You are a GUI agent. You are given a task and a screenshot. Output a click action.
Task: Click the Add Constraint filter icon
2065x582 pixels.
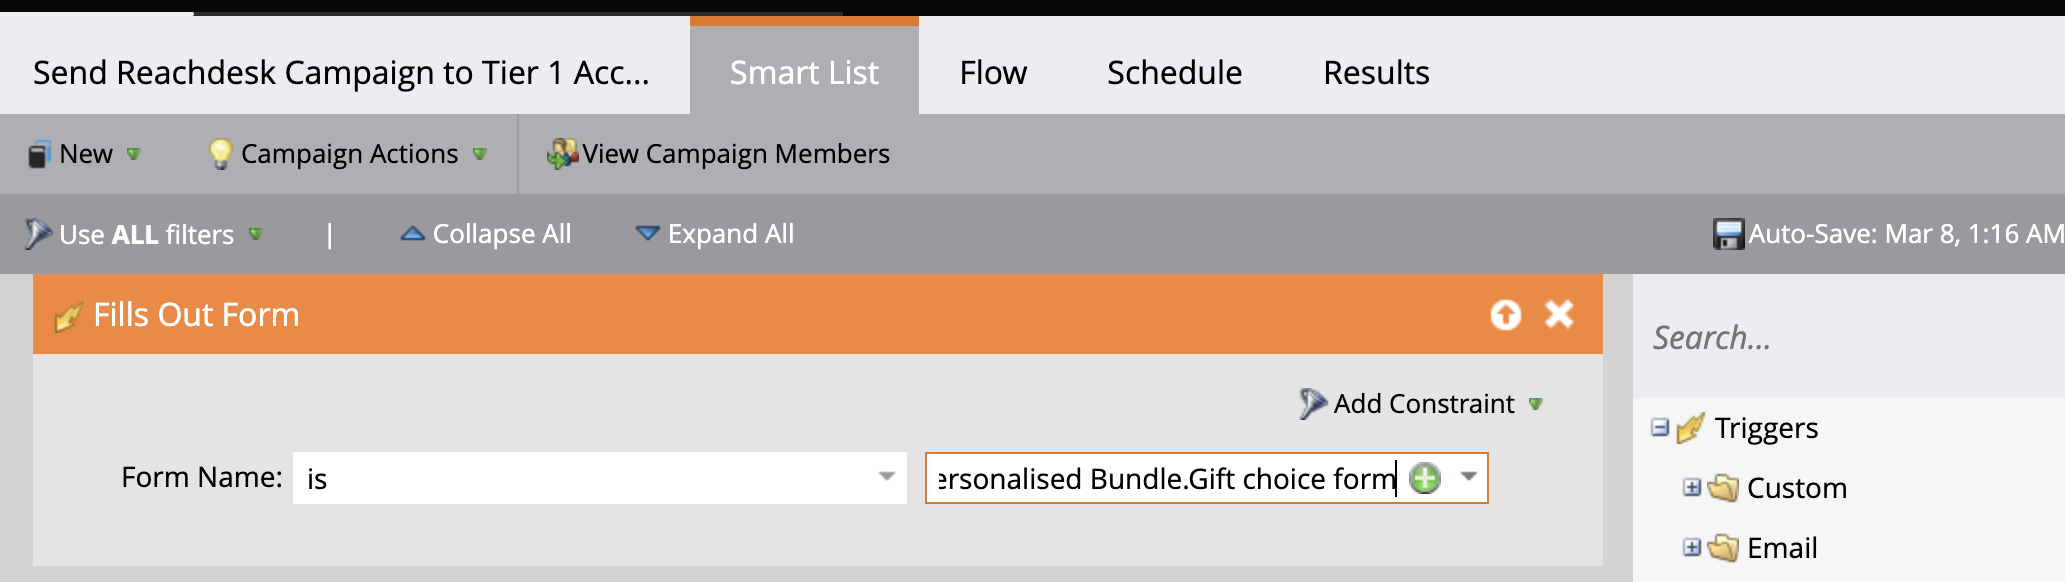click(x=1312, y=403)
